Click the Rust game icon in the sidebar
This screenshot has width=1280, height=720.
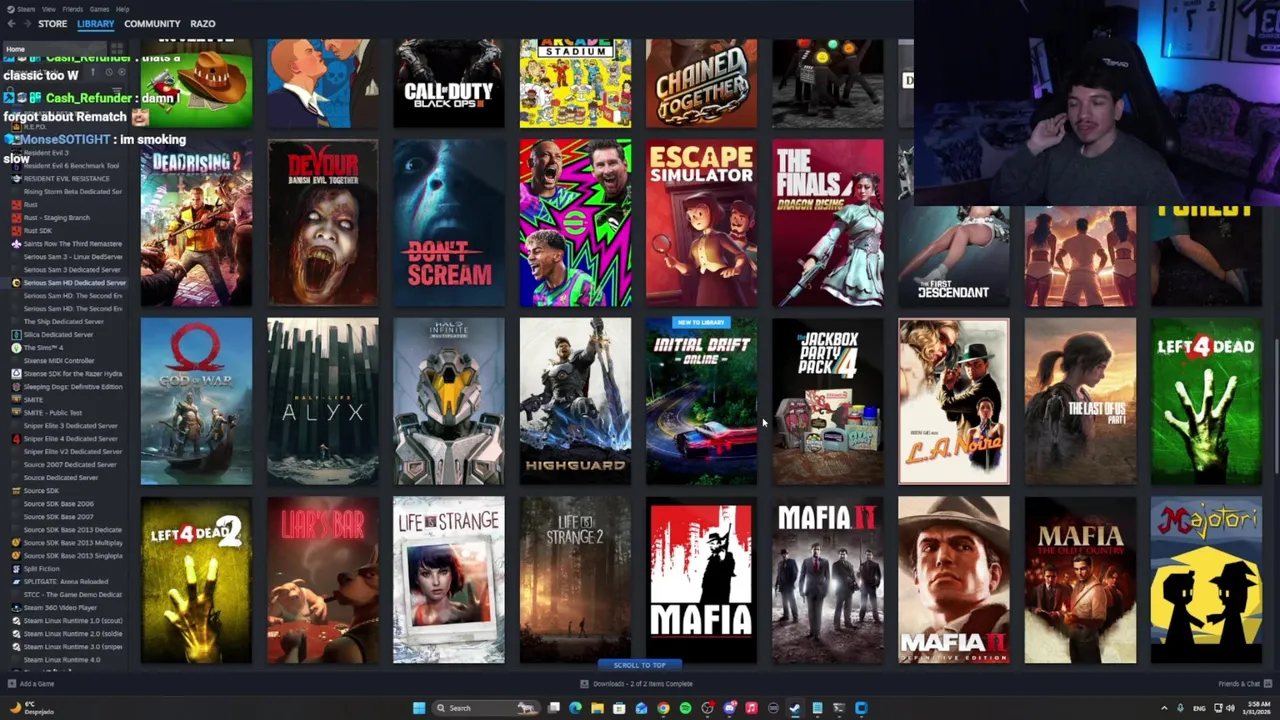(x=16, y=204)
